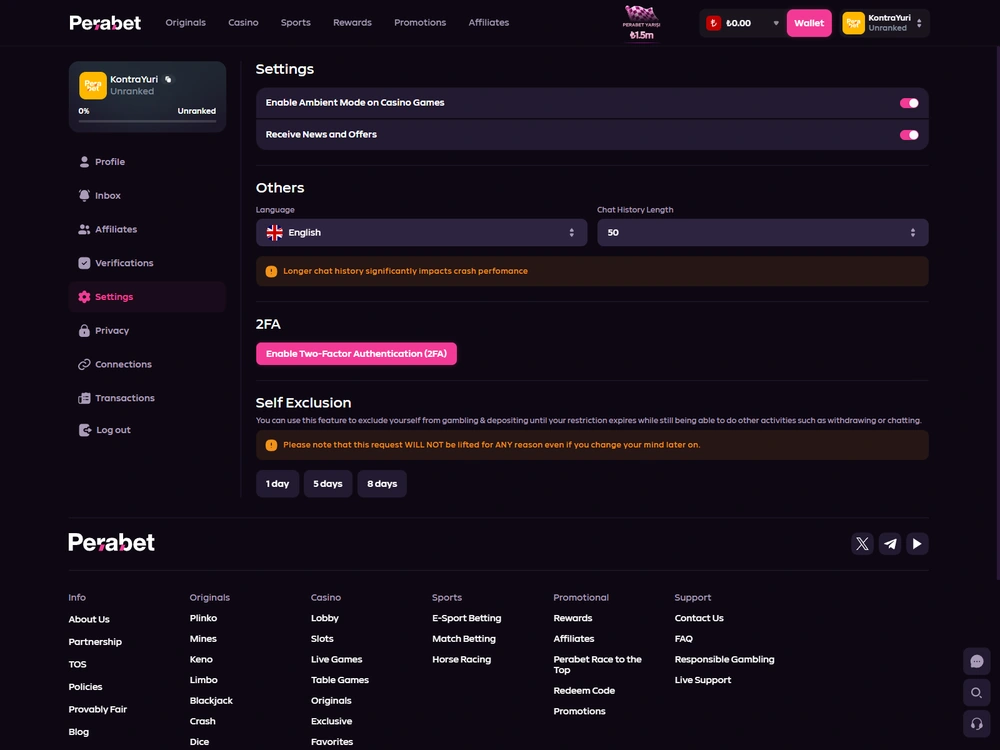The height and width of the screenshot is (750, 1000).
Task: Open the KontraYuri account menu in the header
Action: click(884, 23)
